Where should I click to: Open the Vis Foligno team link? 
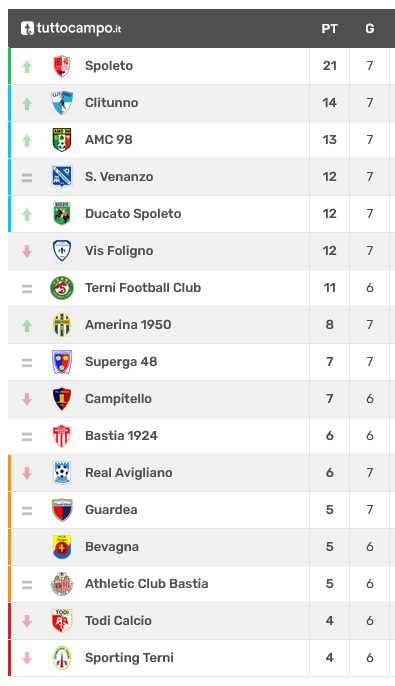119,251
